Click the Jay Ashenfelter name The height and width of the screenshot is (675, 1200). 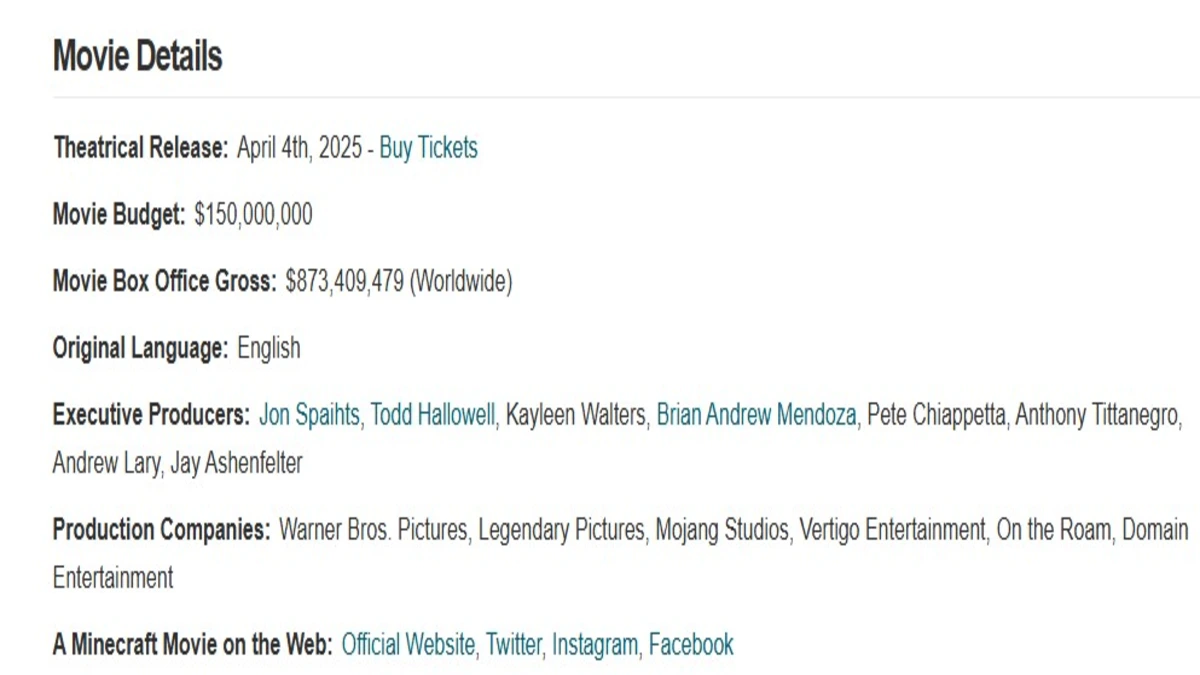[x=236, y=464]
